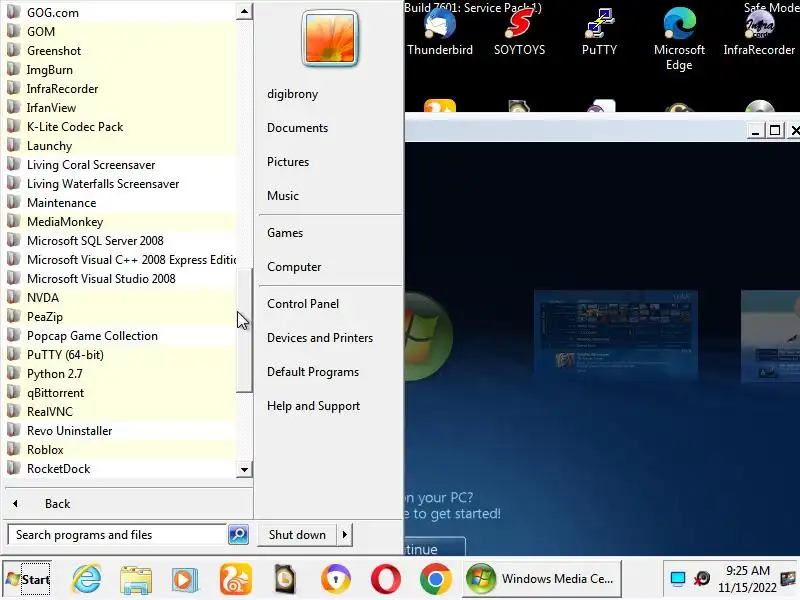Expand the Python 2.7 folder

(120, 373)
